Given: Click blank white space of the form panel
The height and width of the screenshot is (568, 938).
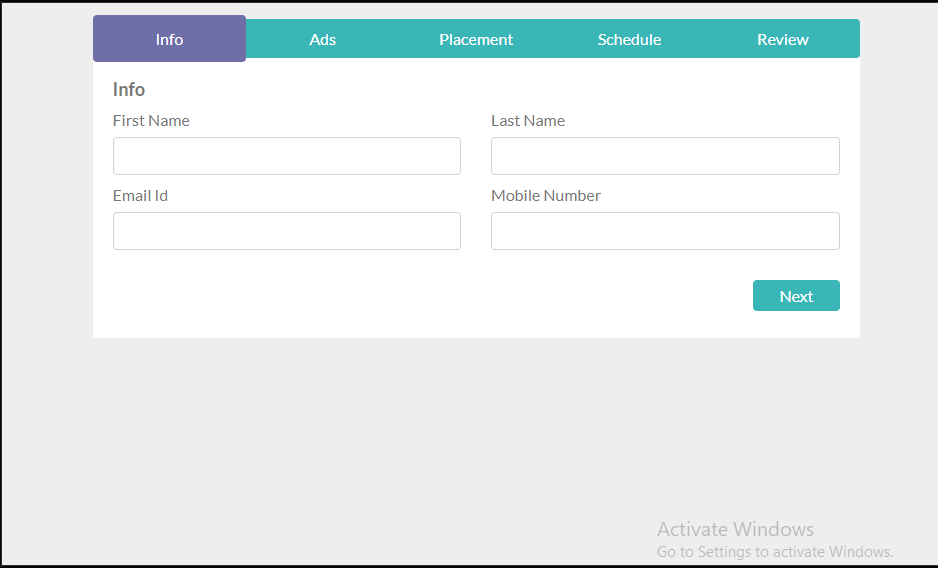Looking at the screenshot, I should [x=419, y=299].
